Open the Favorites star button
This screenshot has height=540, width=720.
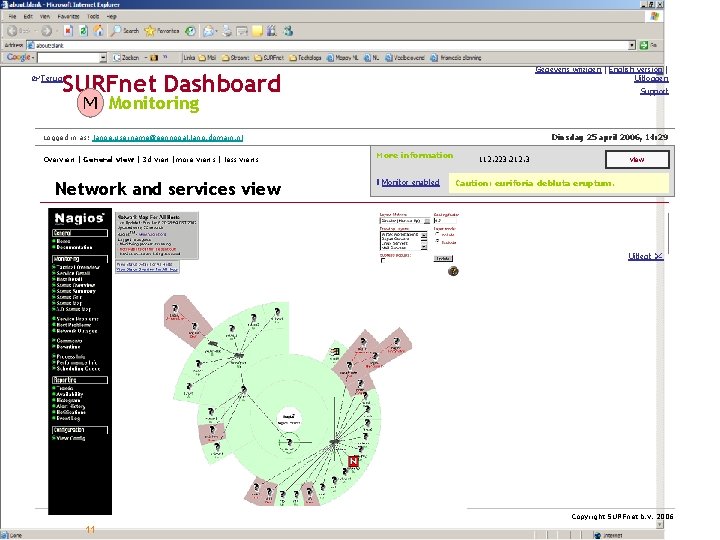[x=162, y=31]
